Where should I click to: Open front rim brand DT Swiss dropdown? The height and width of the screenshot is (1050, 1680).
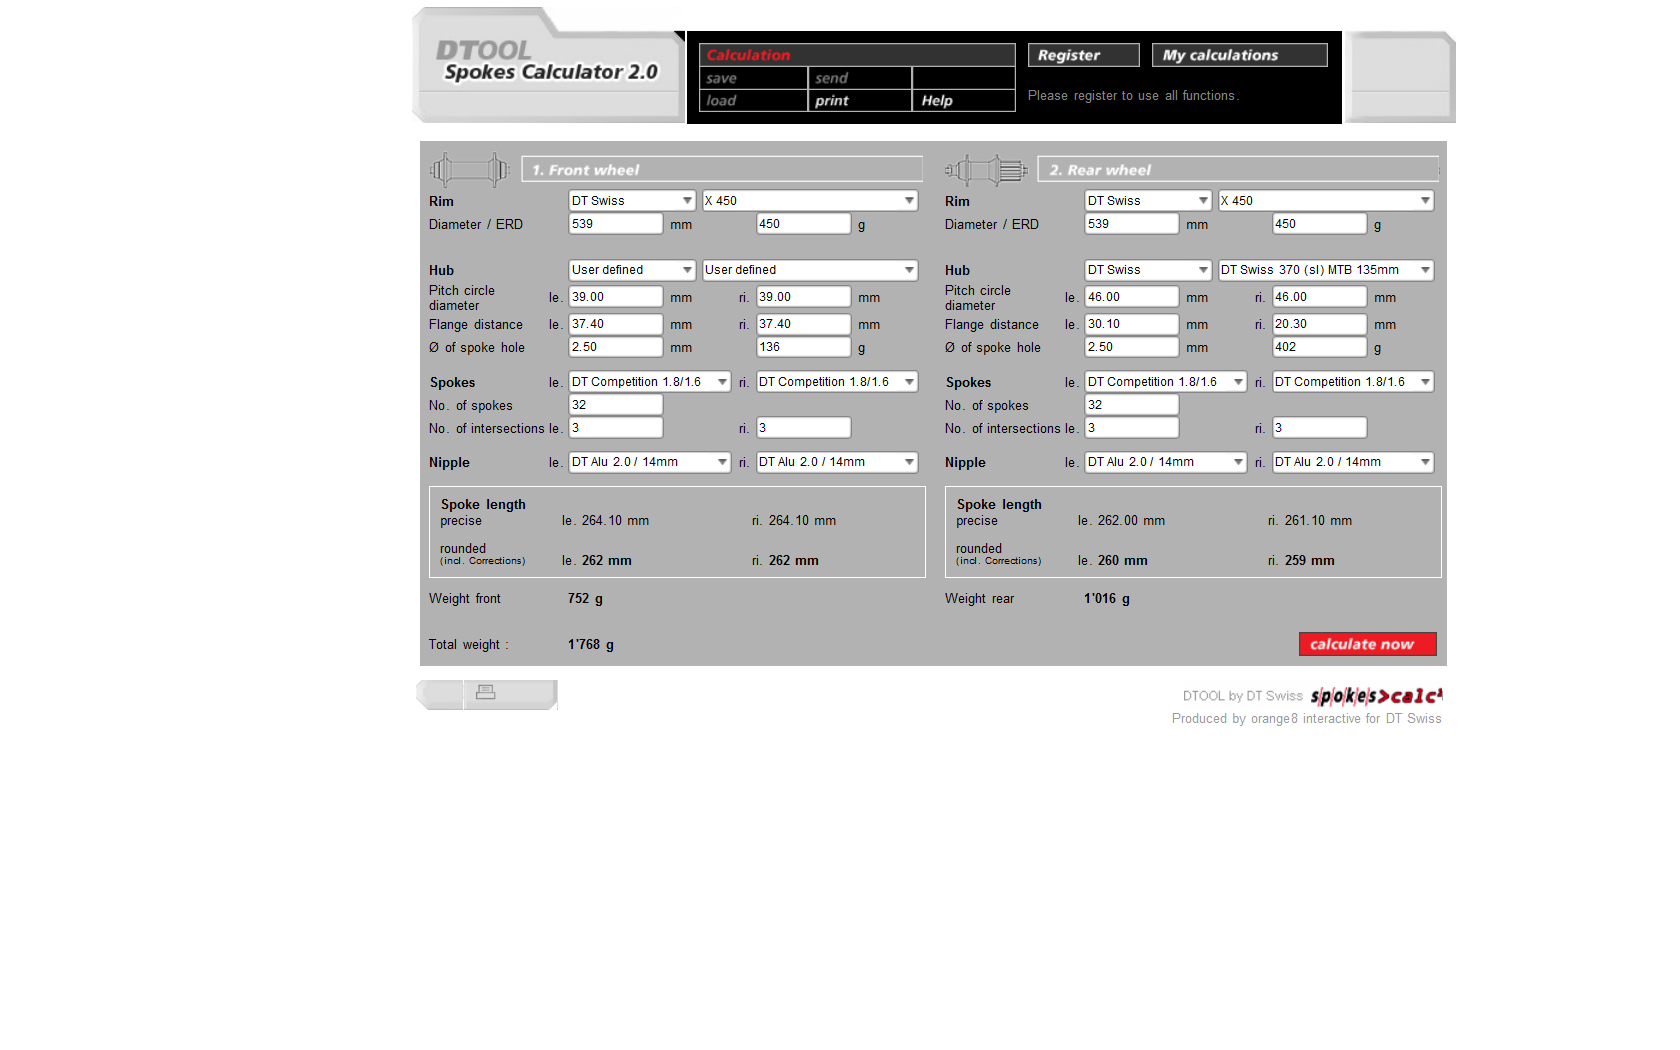[x=632, y=201]
